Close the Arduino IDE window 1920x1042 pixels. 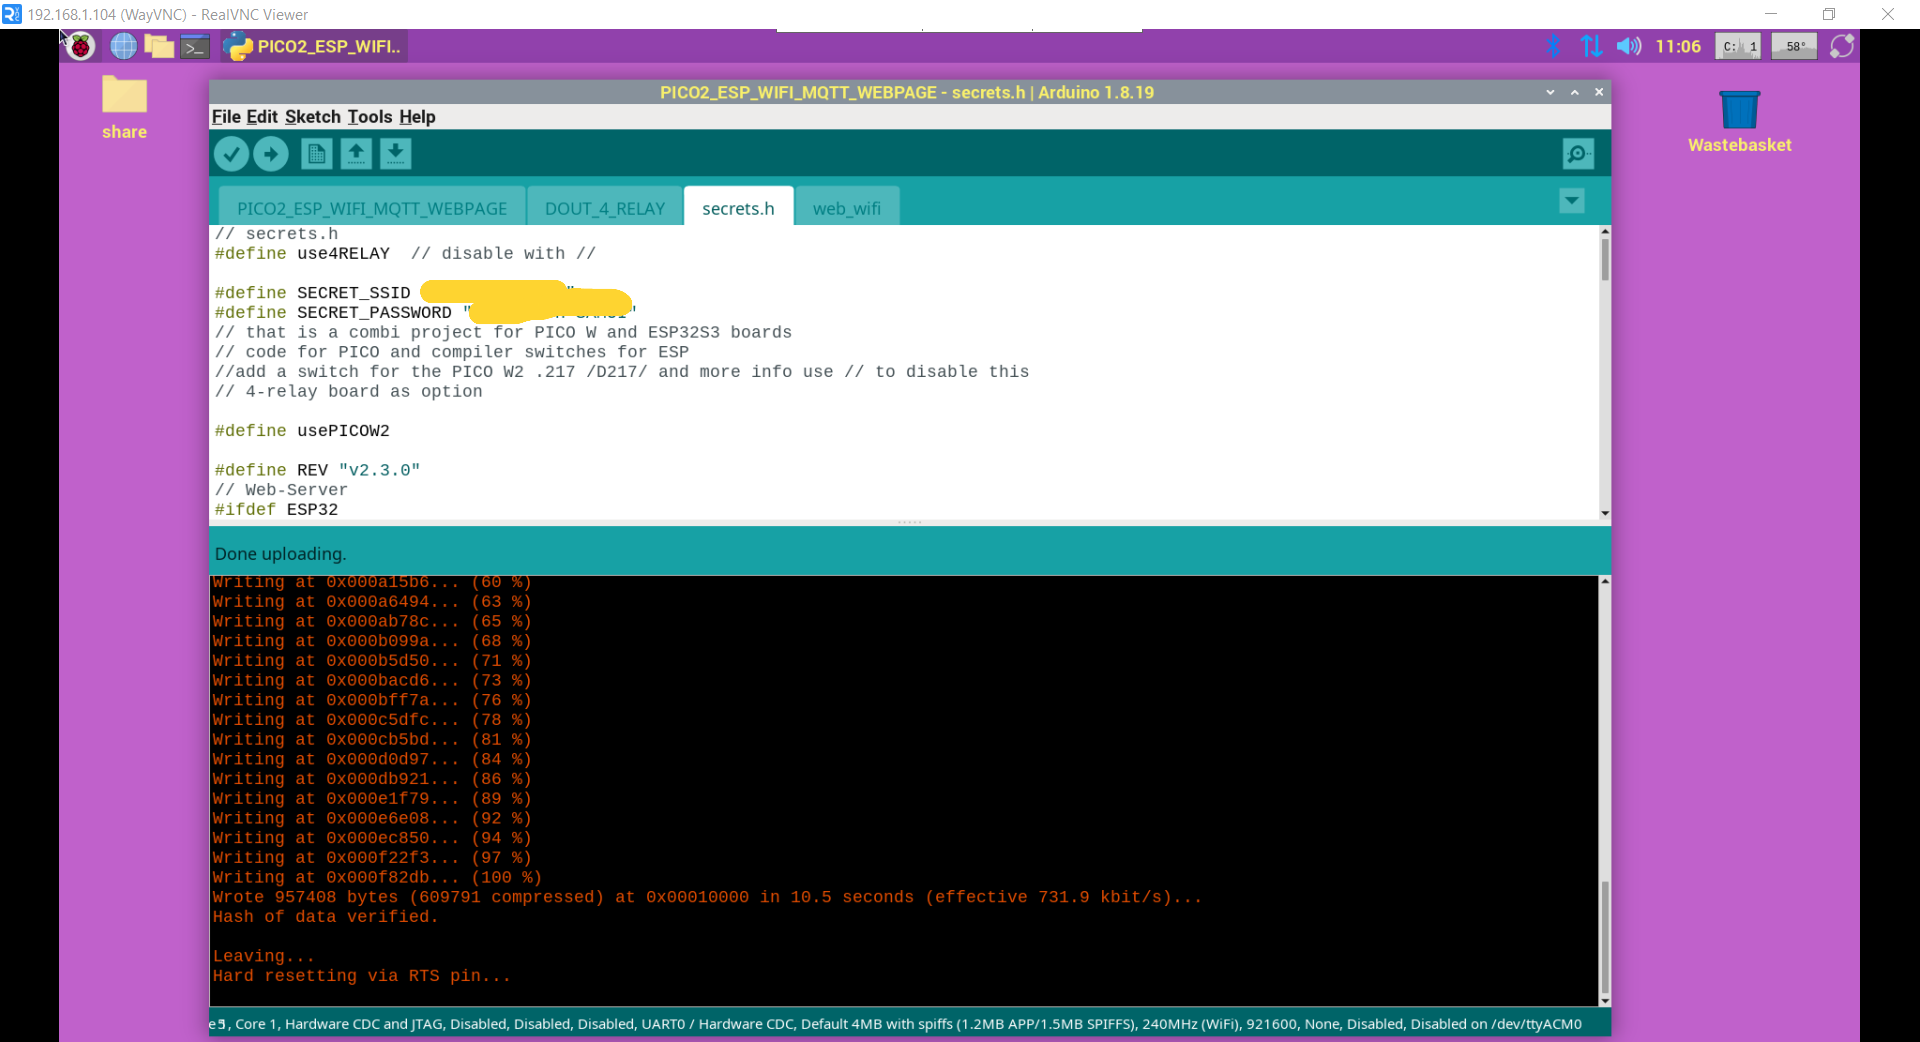[x=1599, y=92]
